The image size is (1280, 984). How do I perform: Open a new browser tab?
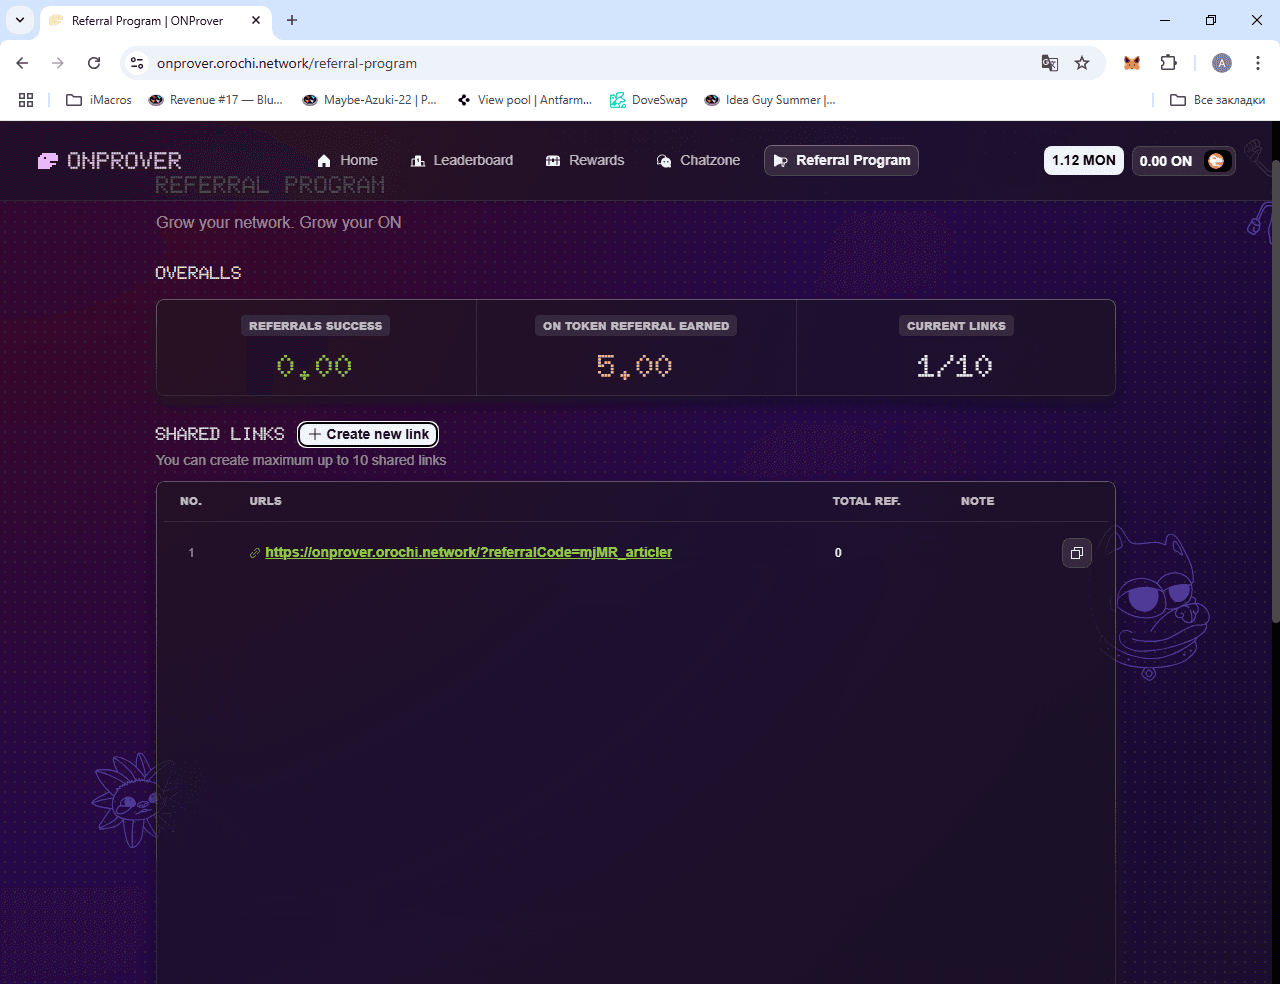coord(292,20)
